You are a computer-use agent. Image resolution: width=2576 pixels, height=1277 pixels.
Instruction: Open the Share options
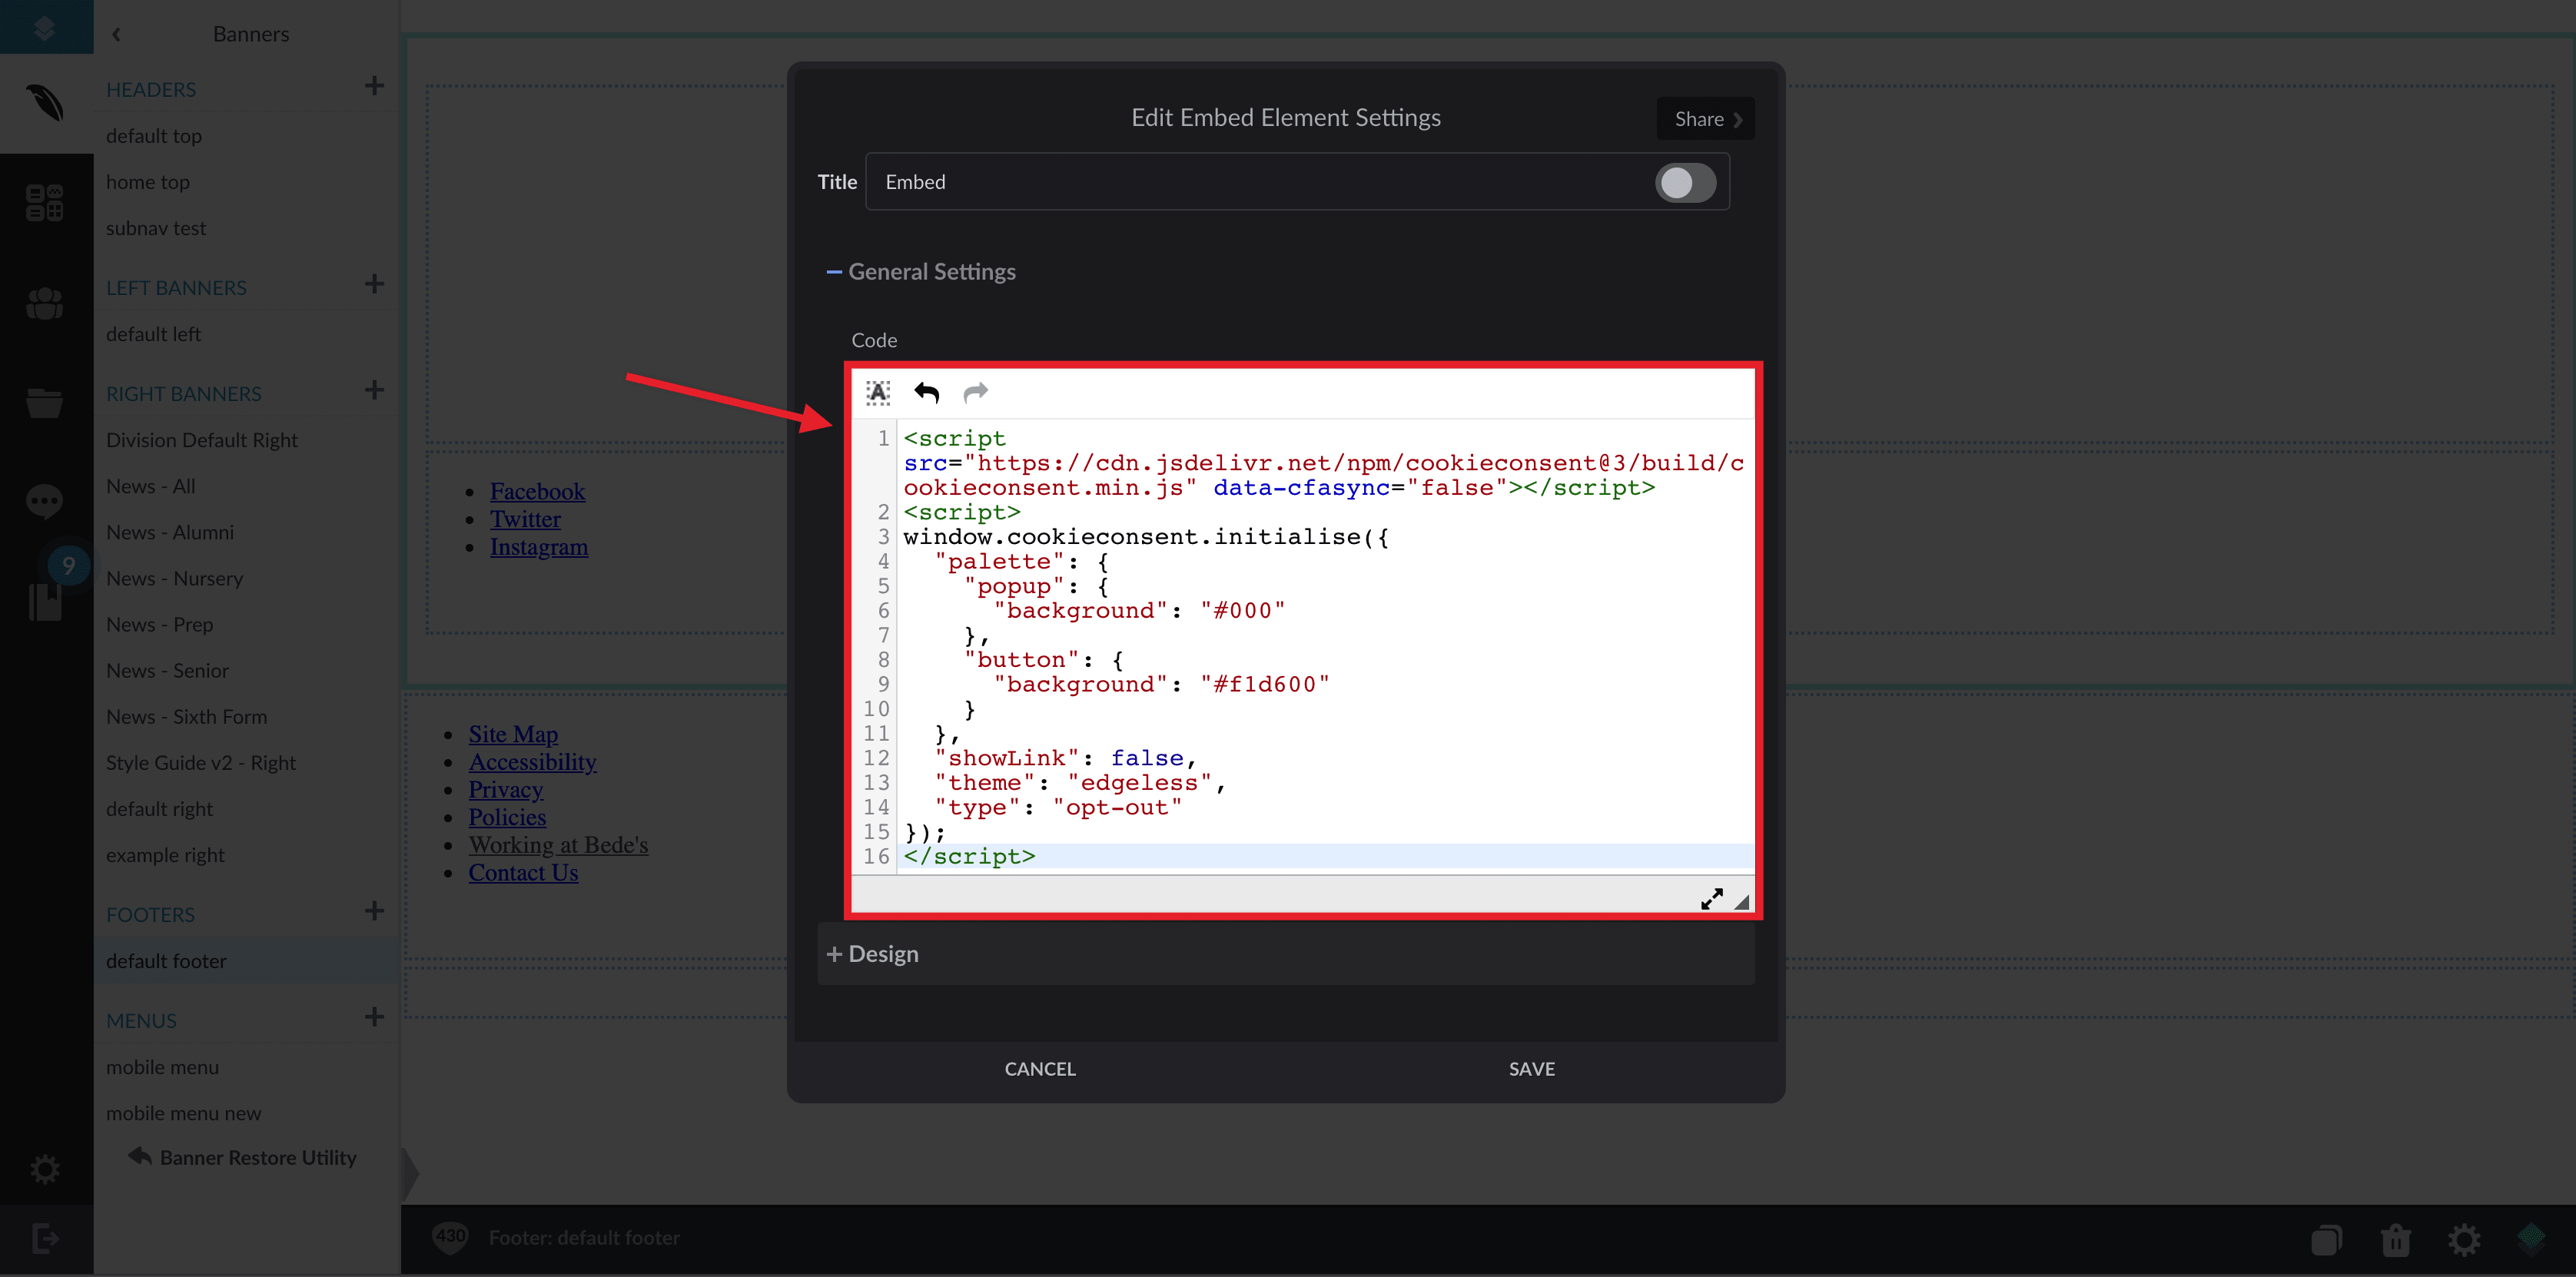[x=1706, y=119]
